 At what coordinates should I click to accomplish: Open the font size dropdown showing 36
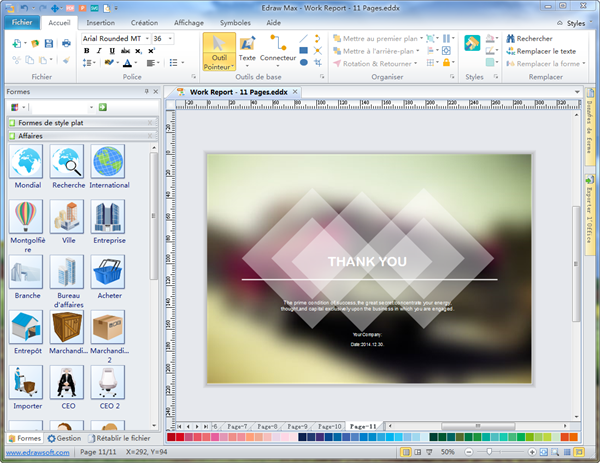pos(171,38)
